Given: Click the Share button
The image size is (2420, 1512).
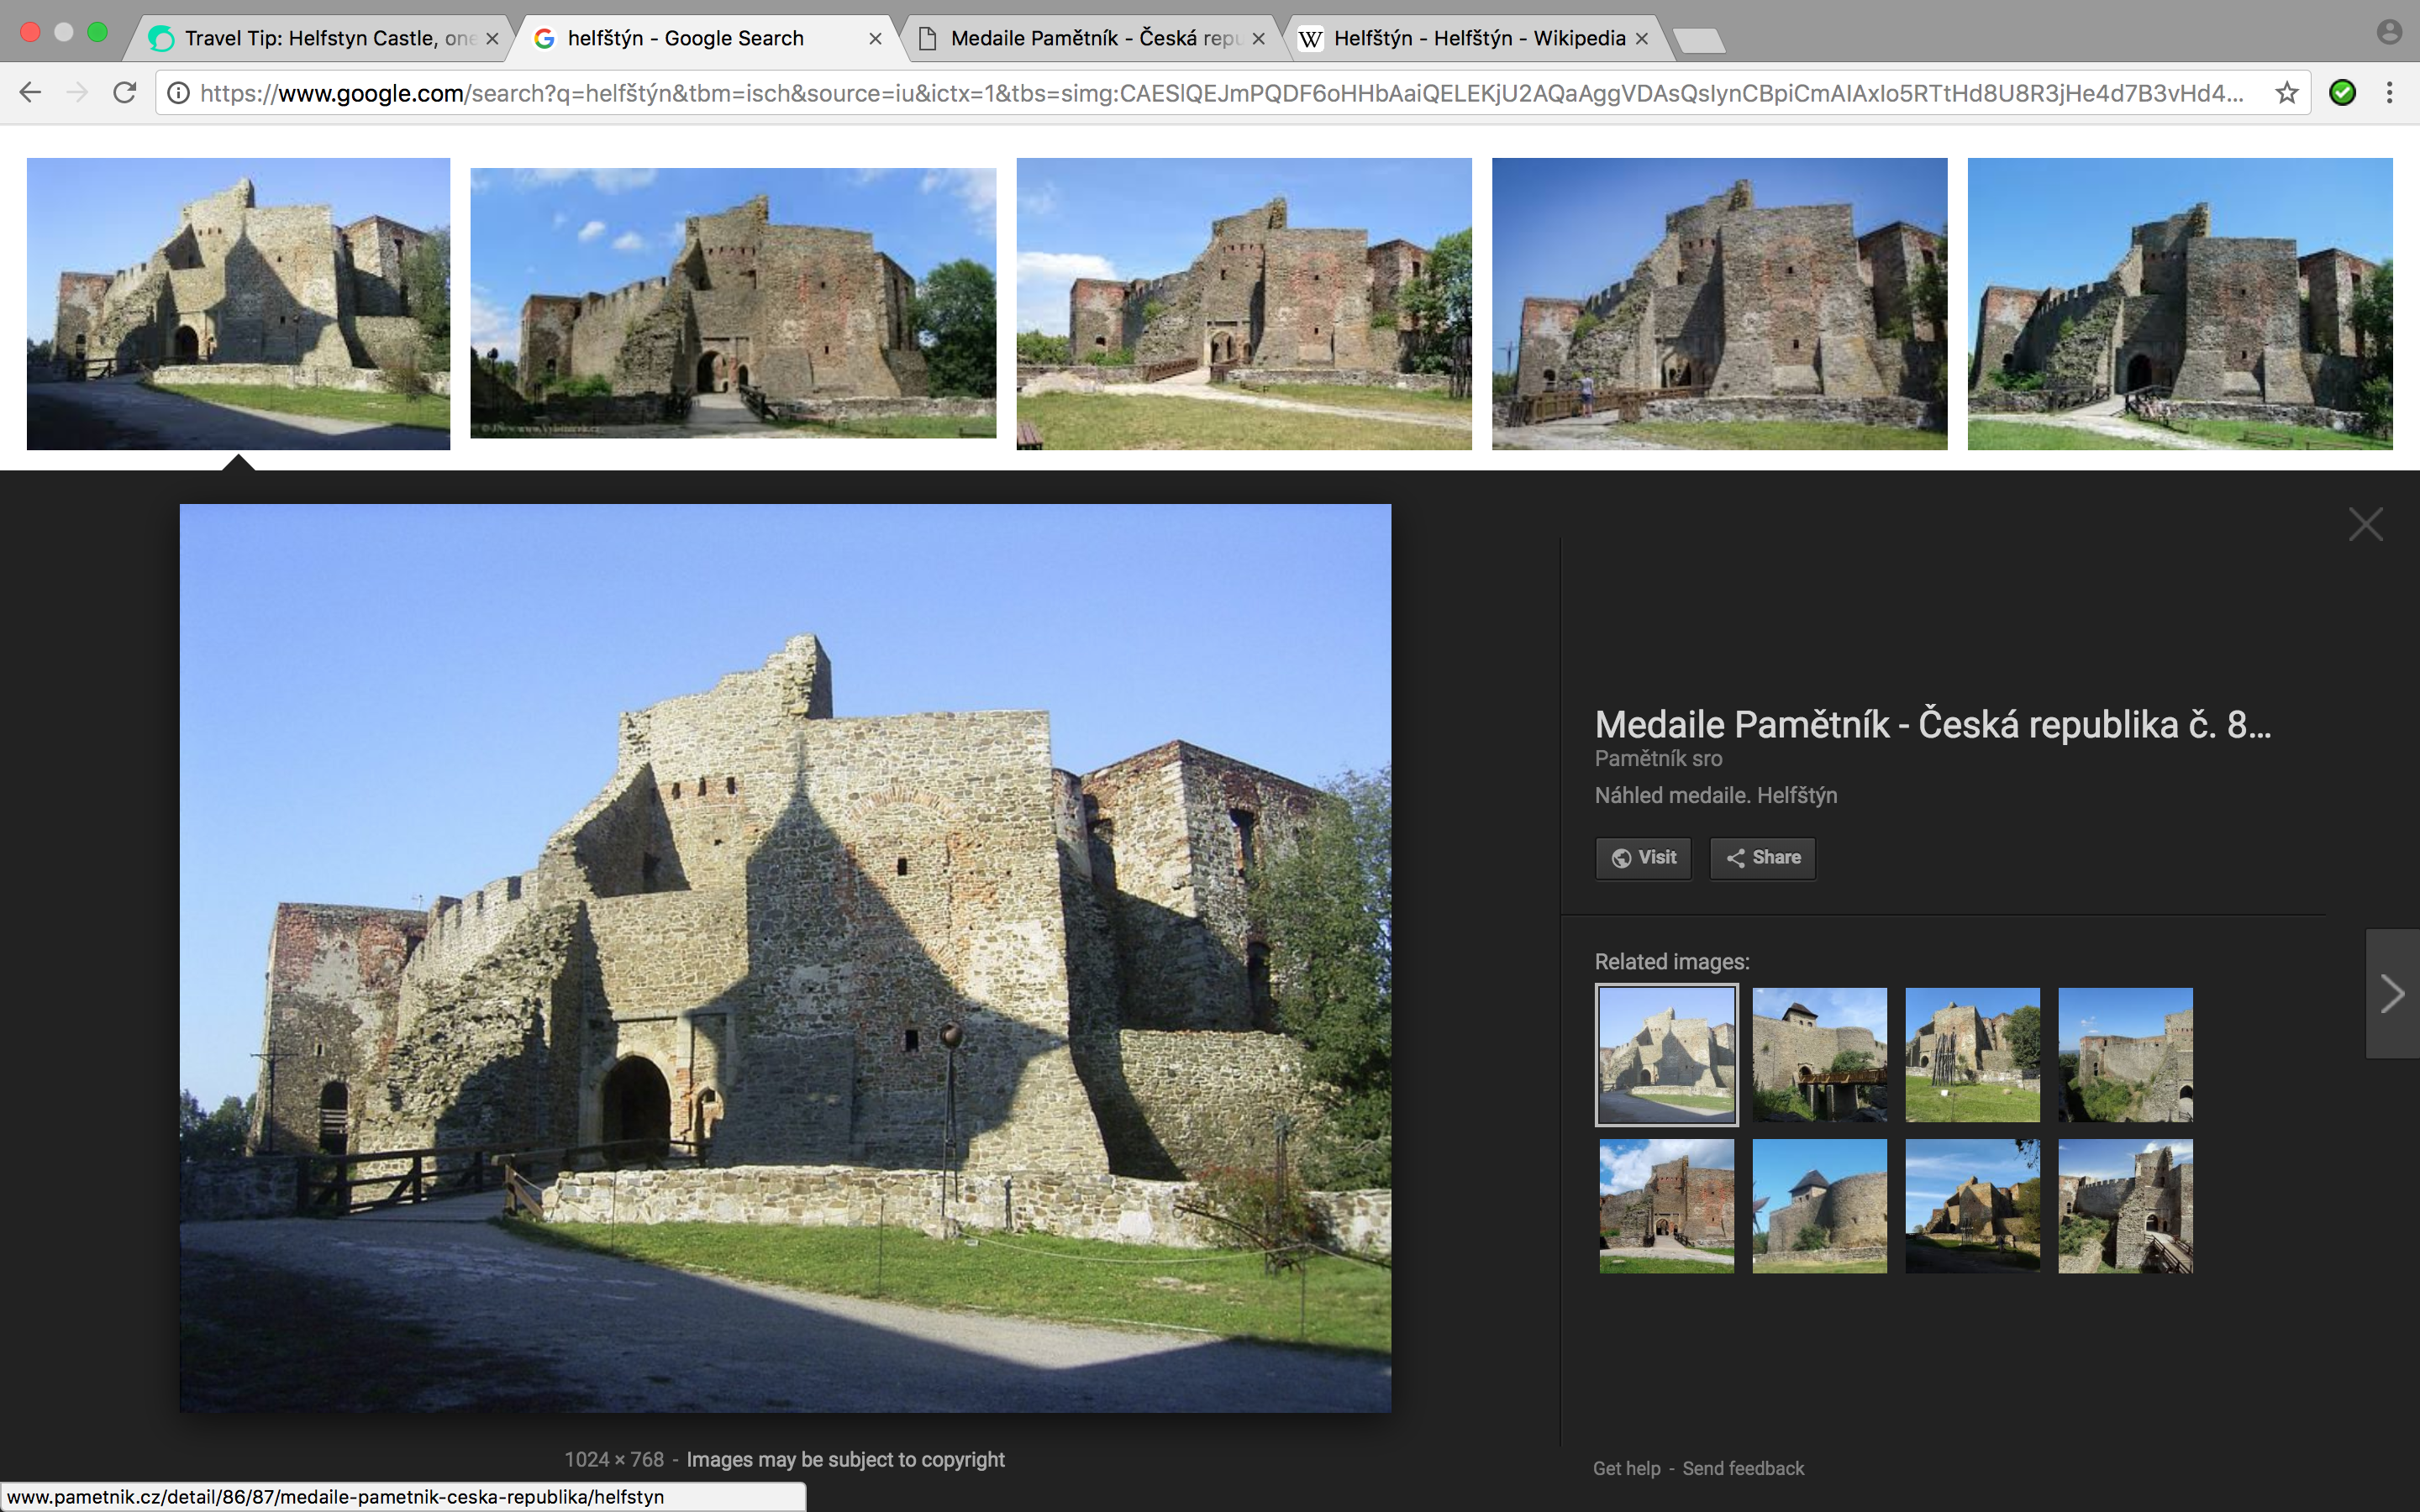Looking at the screenshot, I should tap(1762, 858).
